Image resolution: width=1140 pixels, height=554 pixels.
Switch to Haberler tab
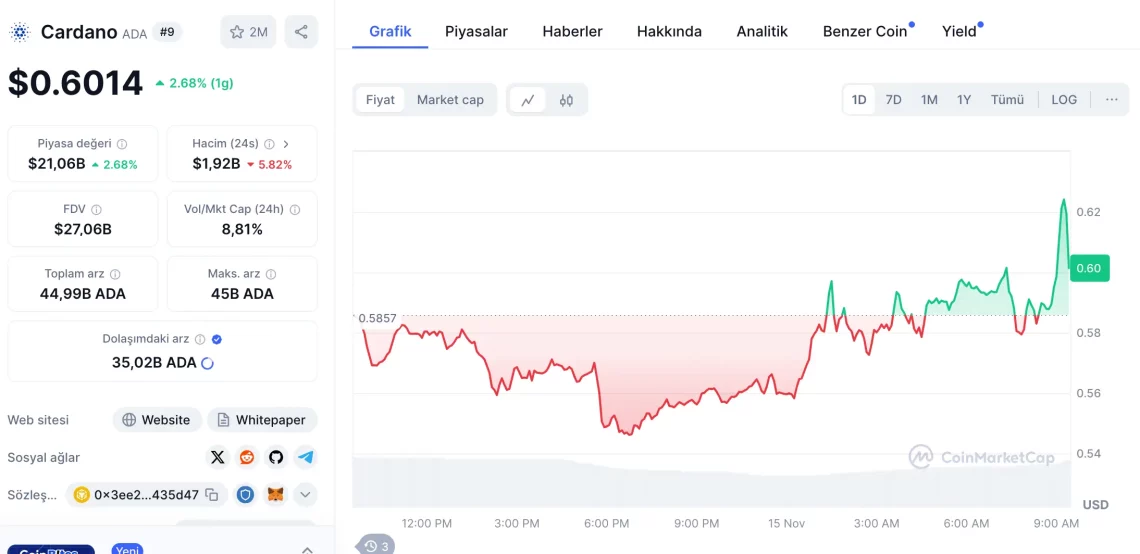click(x=572, y=31)
